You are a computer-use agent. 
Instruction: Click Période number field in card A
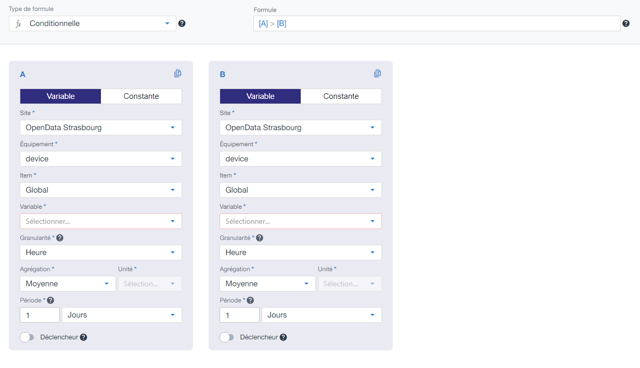(x=40, y=315)
